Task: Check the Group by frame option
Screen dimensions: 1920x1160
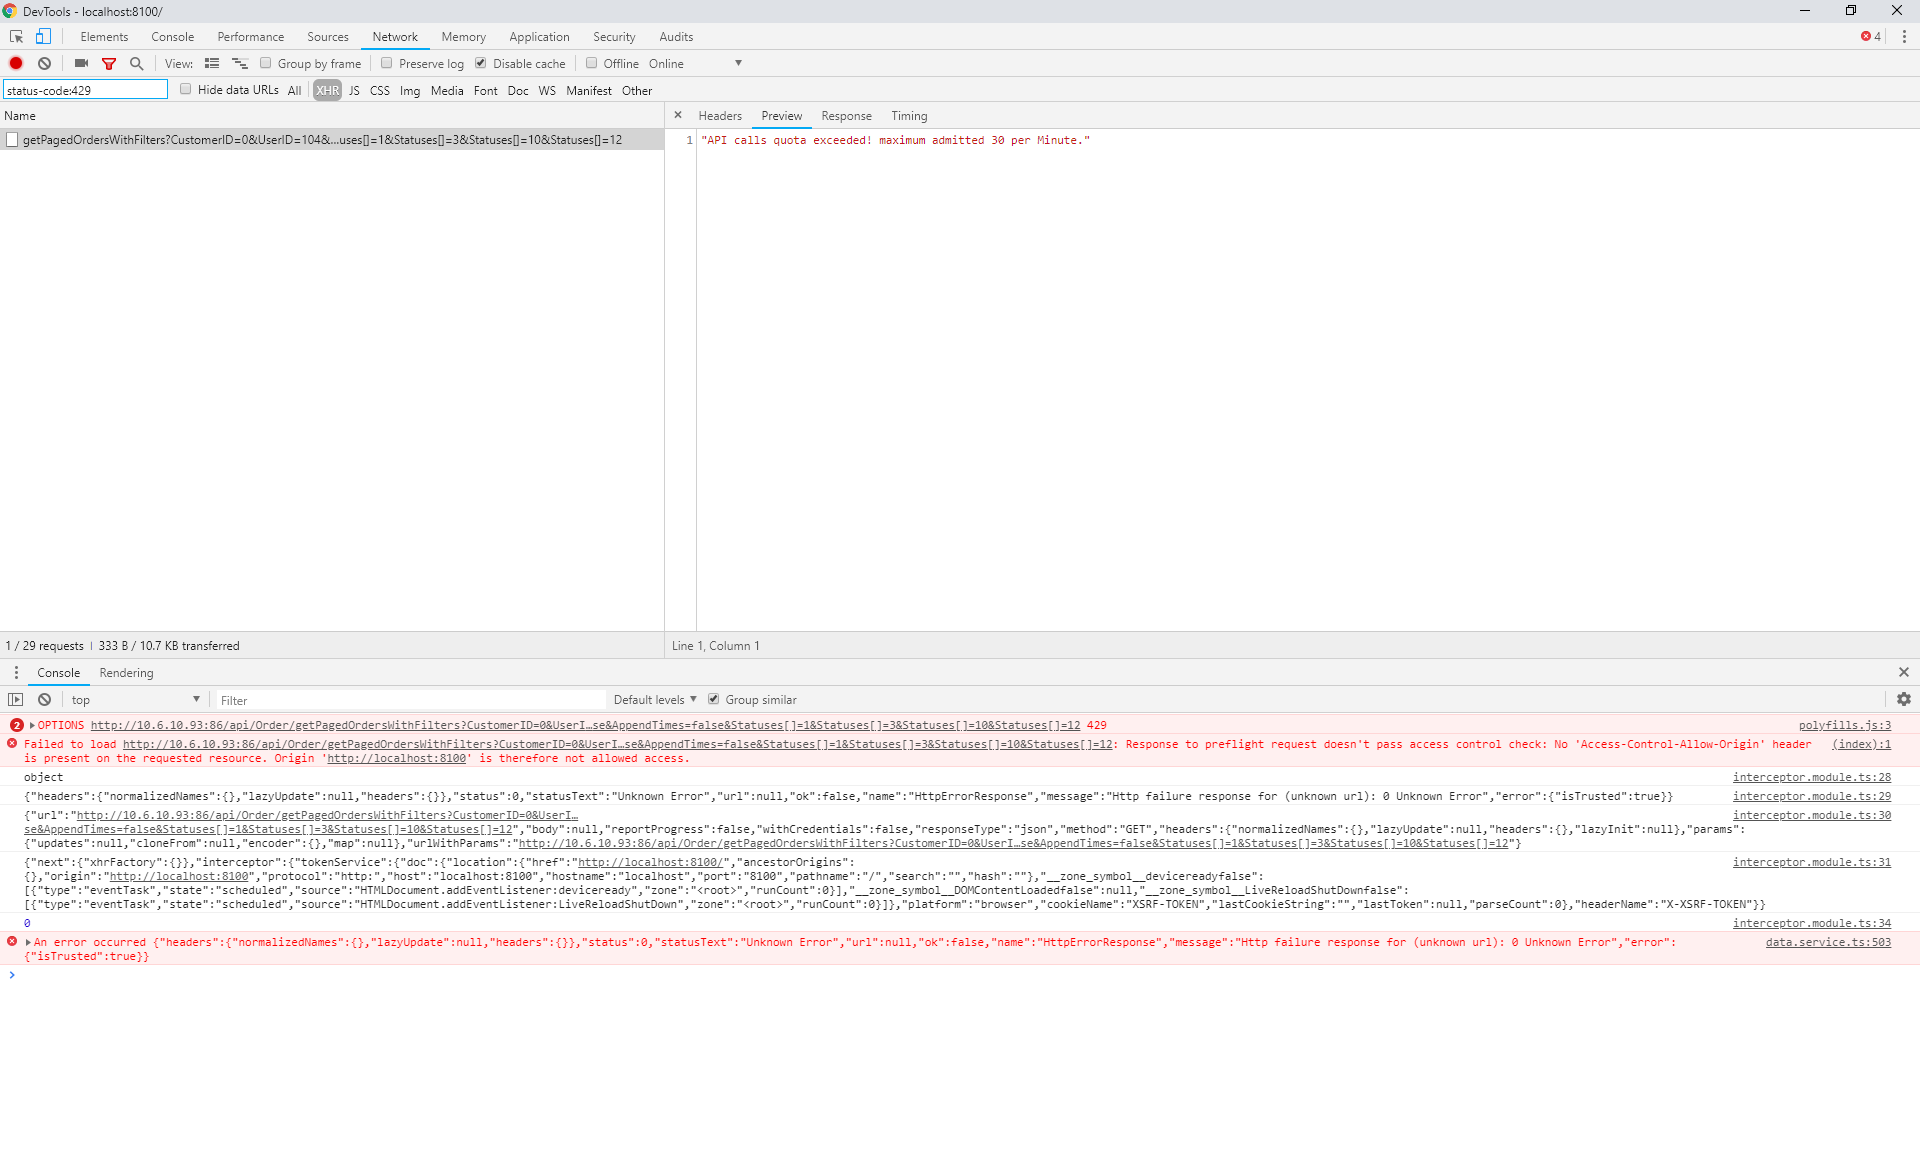Action: point(266,62)
